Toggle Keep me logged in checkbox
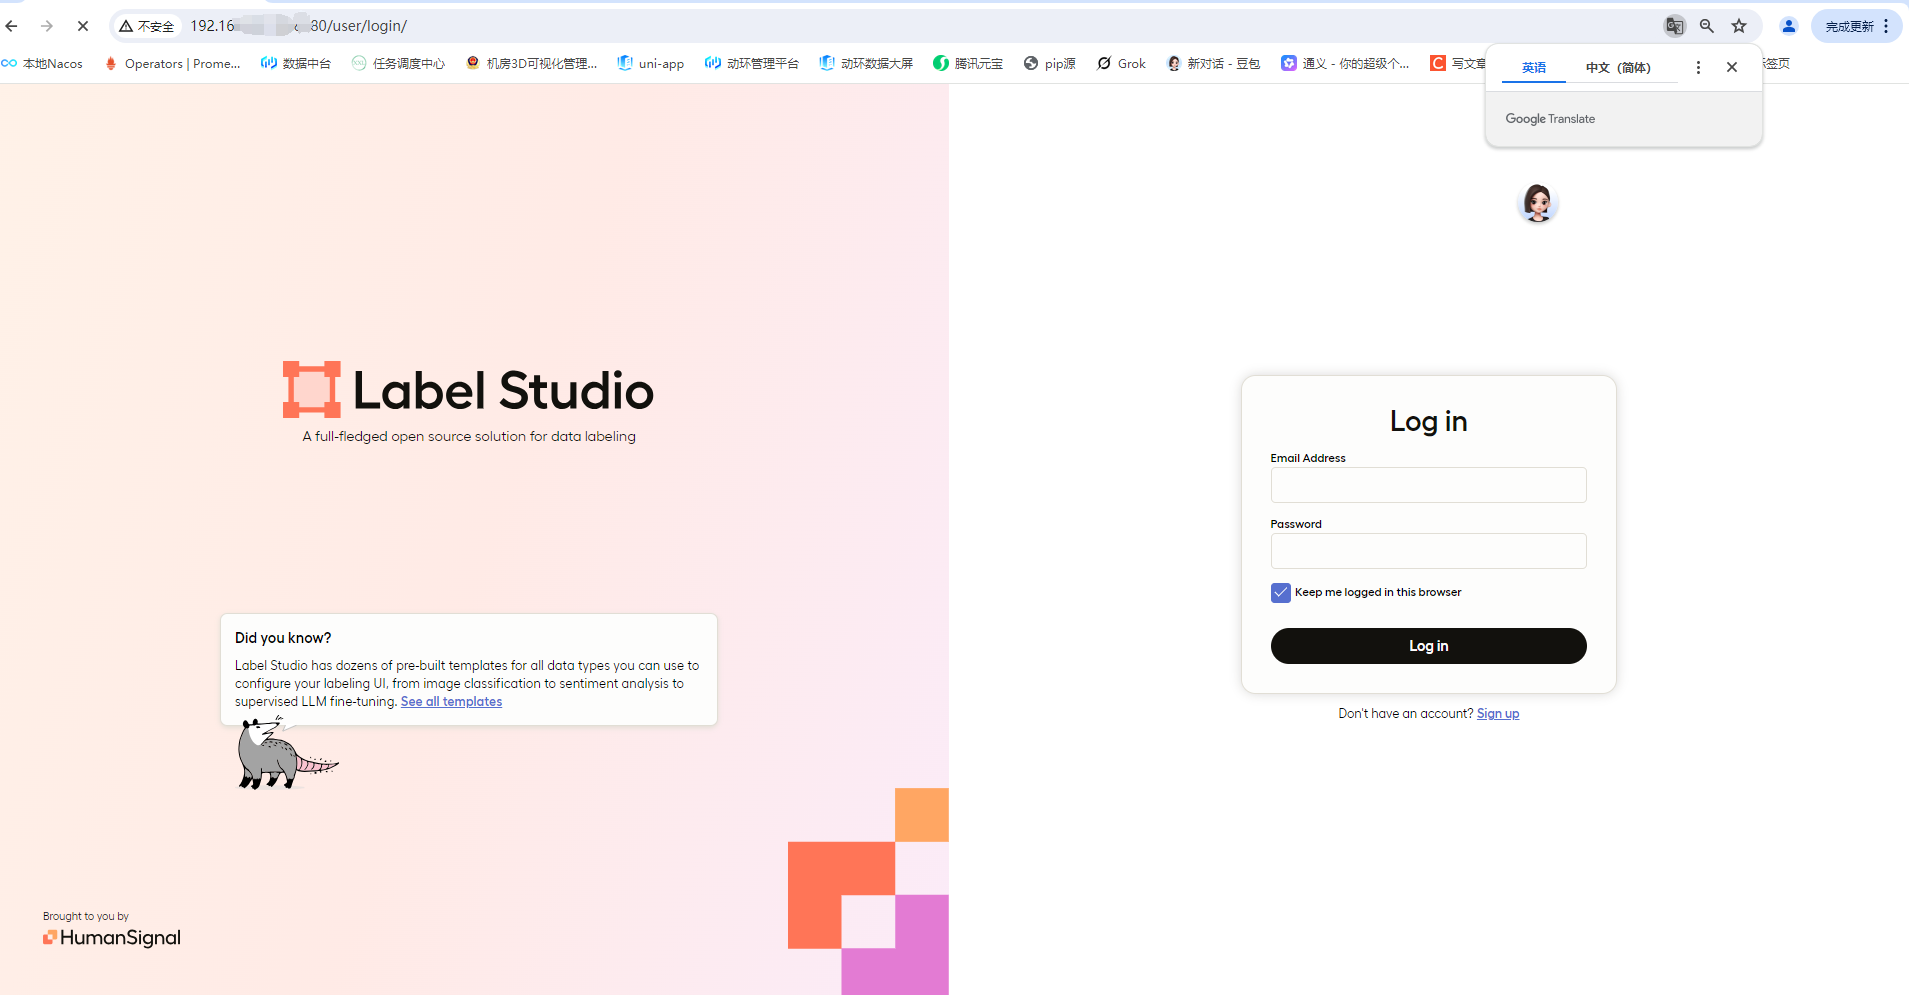Image resolution: width=1909 pixels, height=995 pixels. click(1281, 592)
